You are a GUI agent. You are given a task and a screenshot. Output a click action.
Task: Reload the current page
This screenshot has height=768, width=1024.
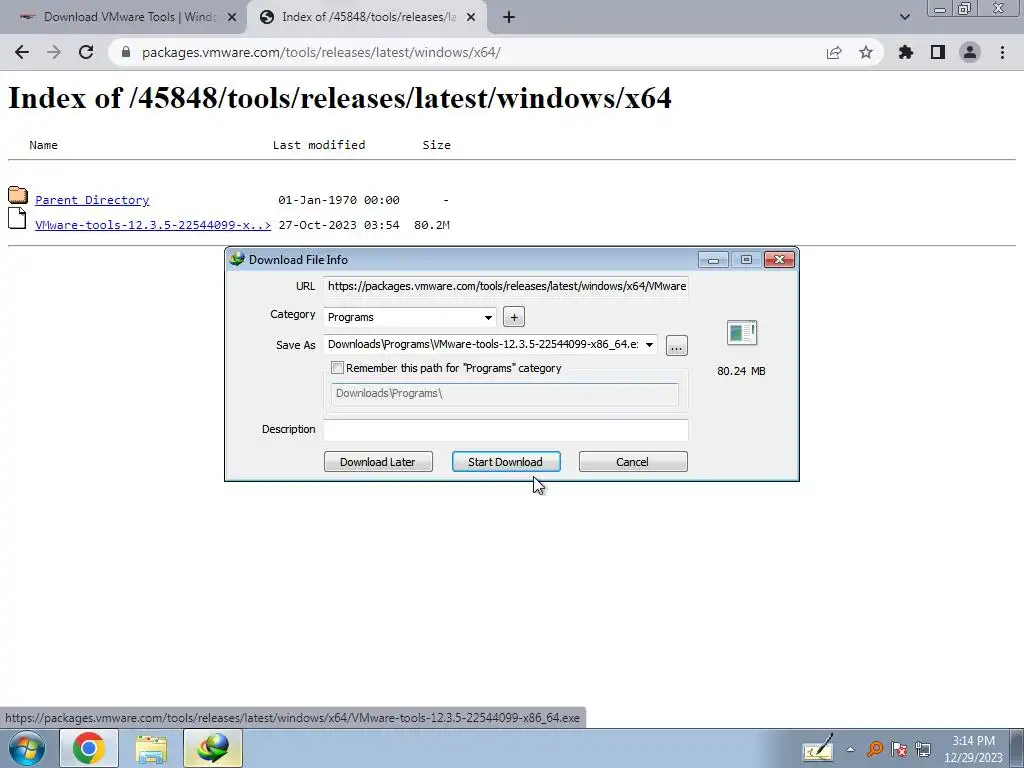click(86, 52)
